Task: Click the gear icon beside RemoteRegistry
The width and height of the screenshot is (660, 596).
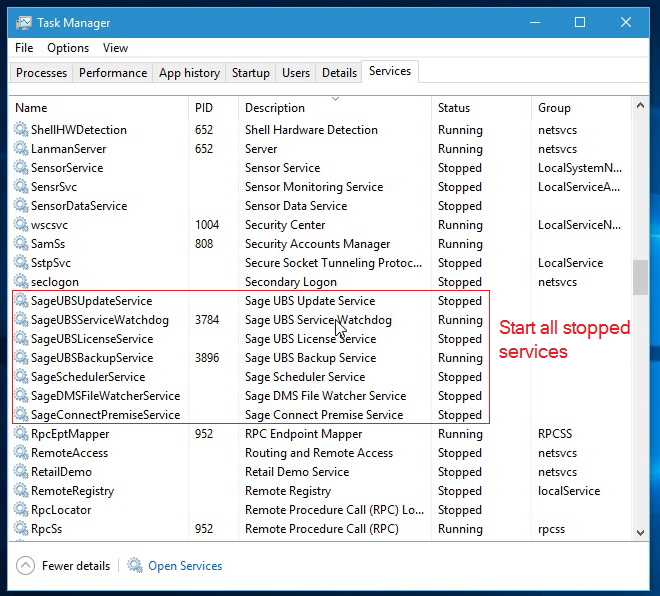Action: click(21, 490)
